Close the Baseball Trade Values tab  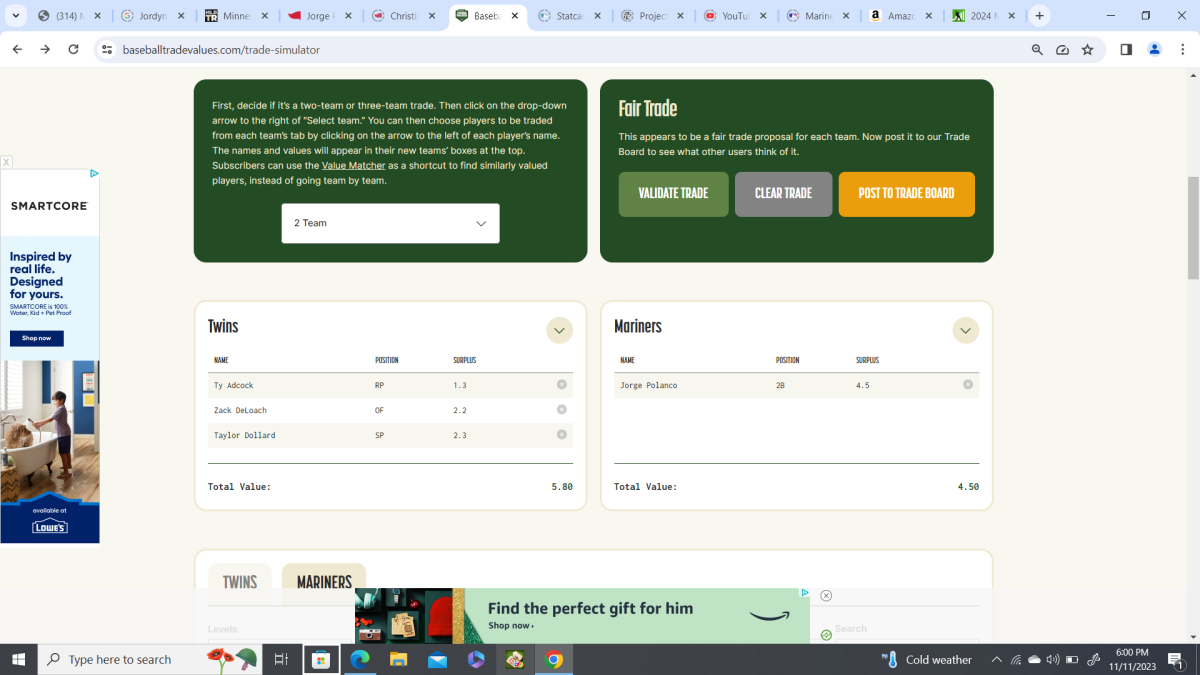tap(515, 16)
